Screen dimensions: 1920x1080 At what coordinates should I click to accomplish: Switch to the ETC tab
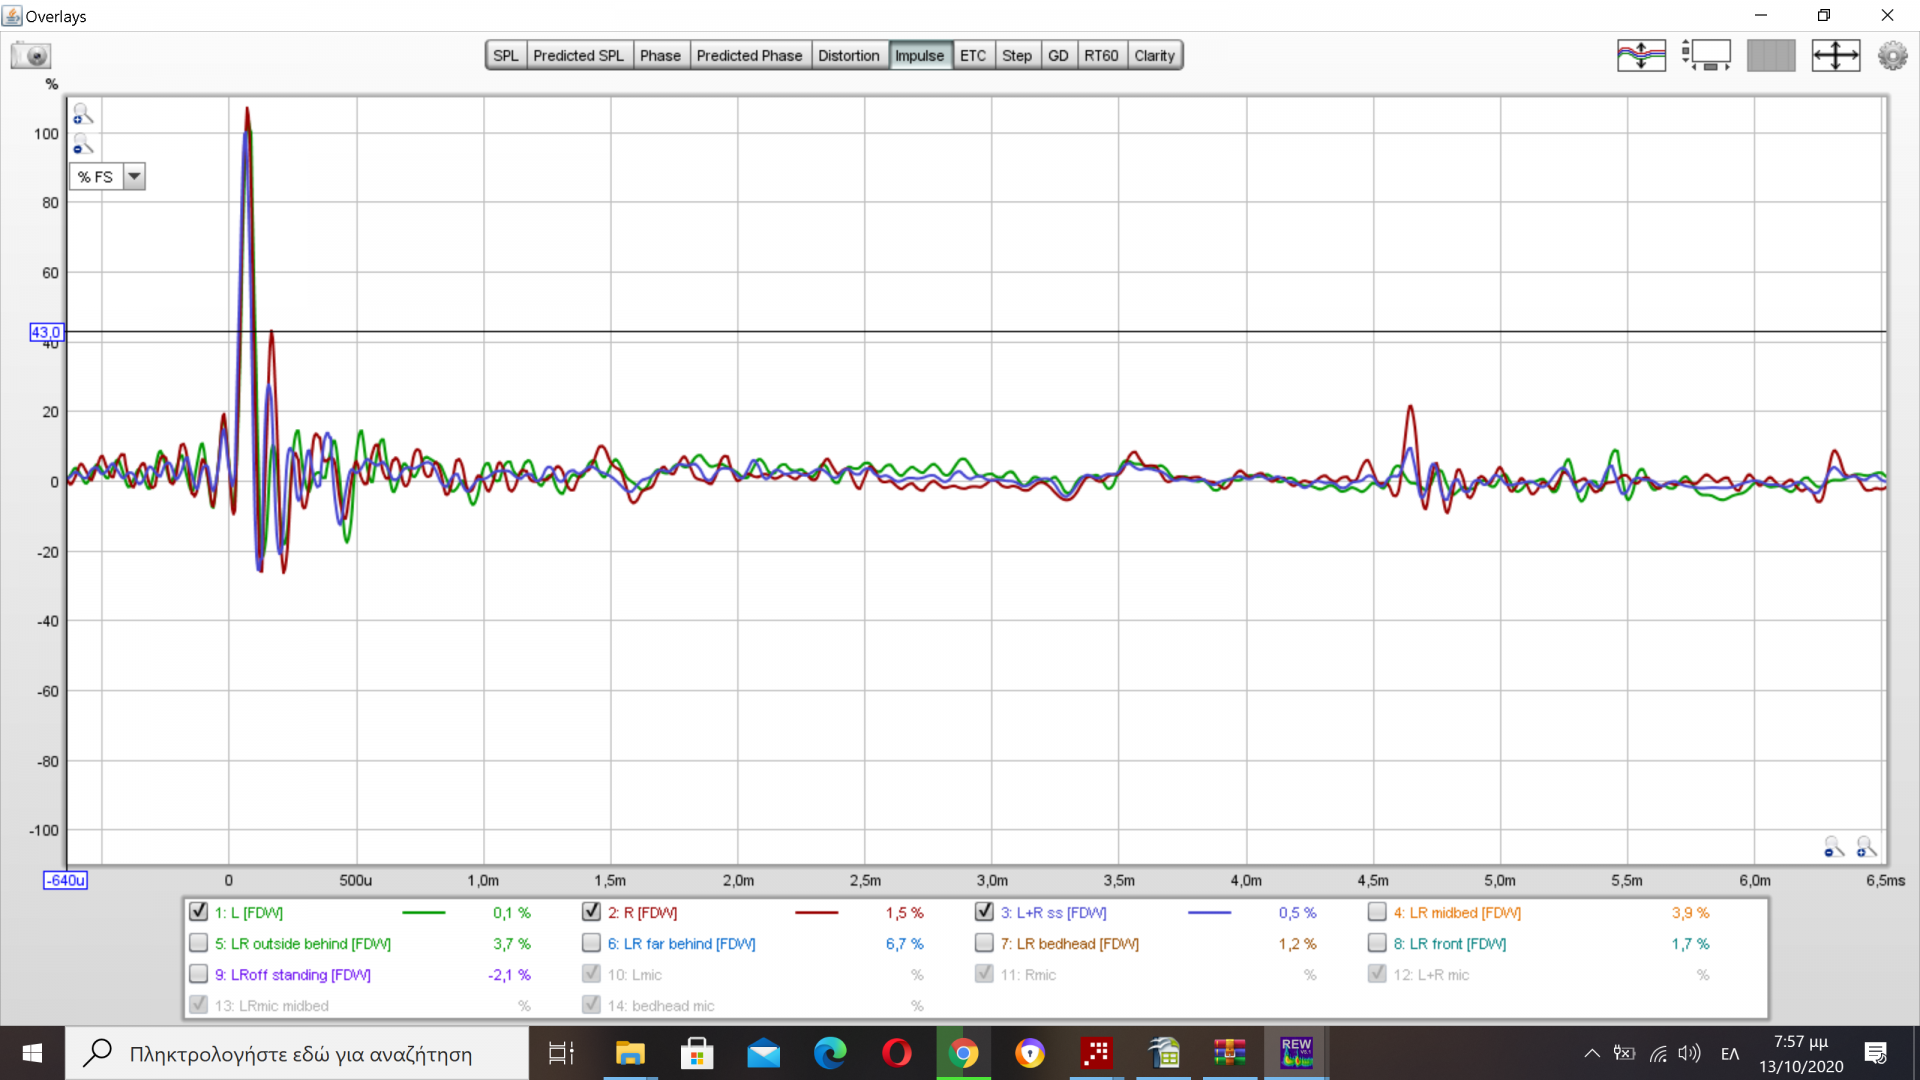point(972,56)
